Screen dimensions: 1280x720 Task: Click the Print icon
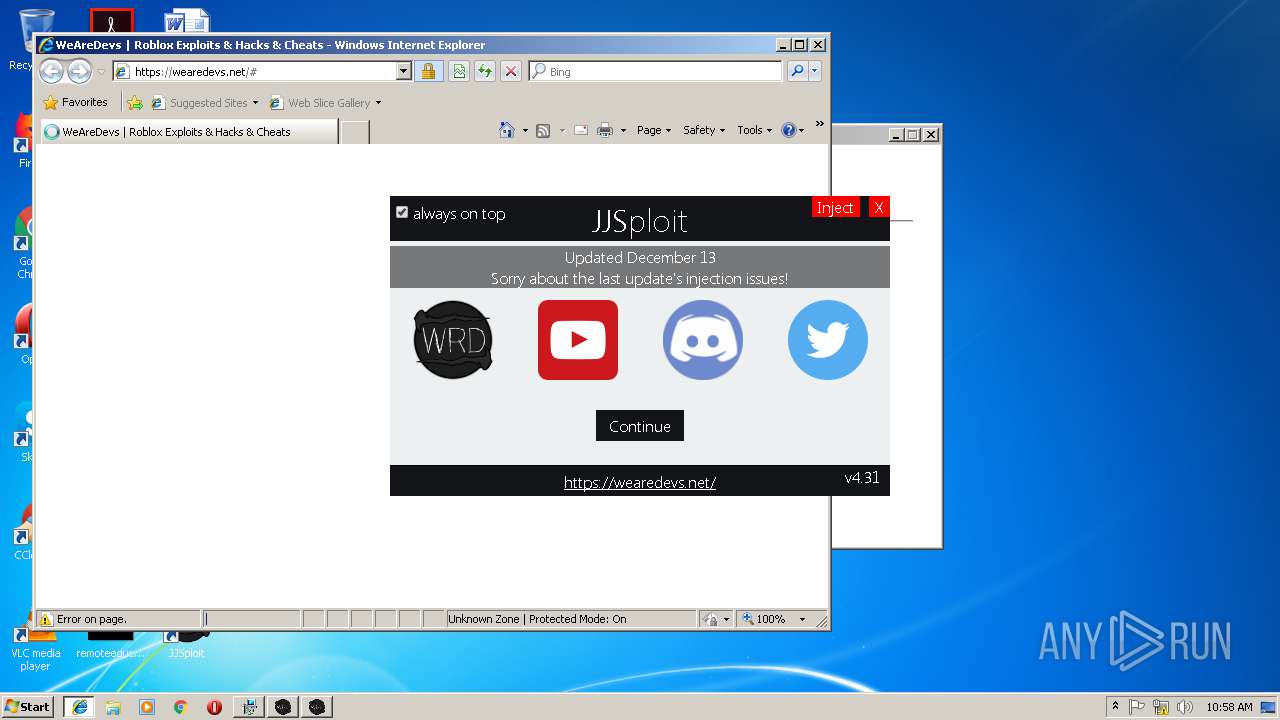(605, 130)
